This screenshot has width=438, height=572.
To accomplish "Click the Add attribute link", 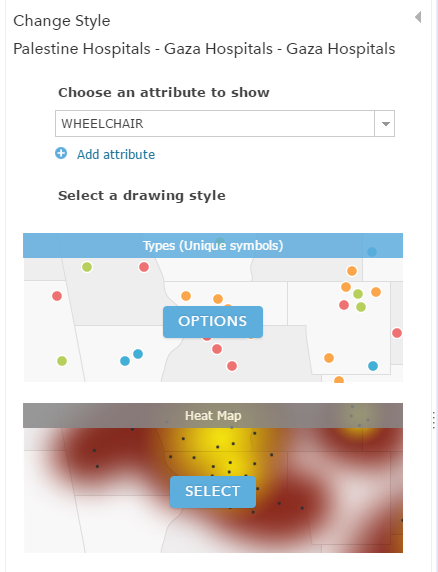I will pyautogui.click(x=116, y=154).
